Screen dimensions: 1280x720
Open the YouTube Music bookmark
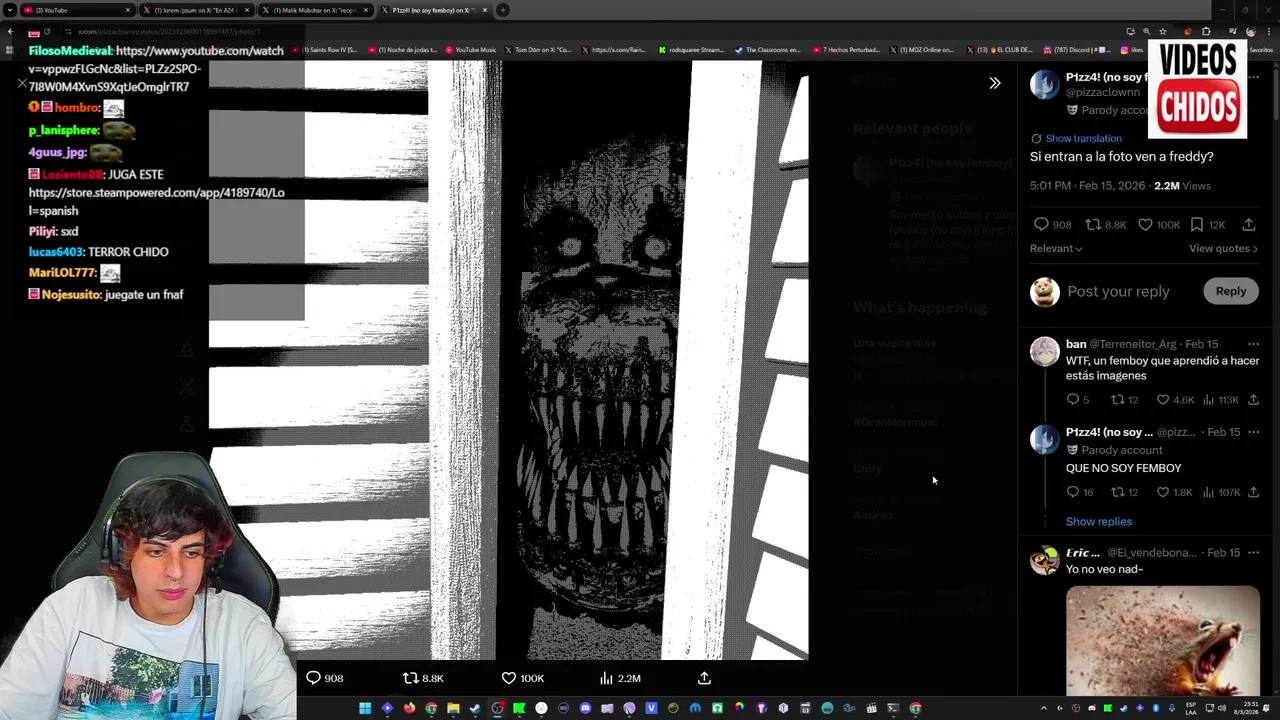click(471, 50)
